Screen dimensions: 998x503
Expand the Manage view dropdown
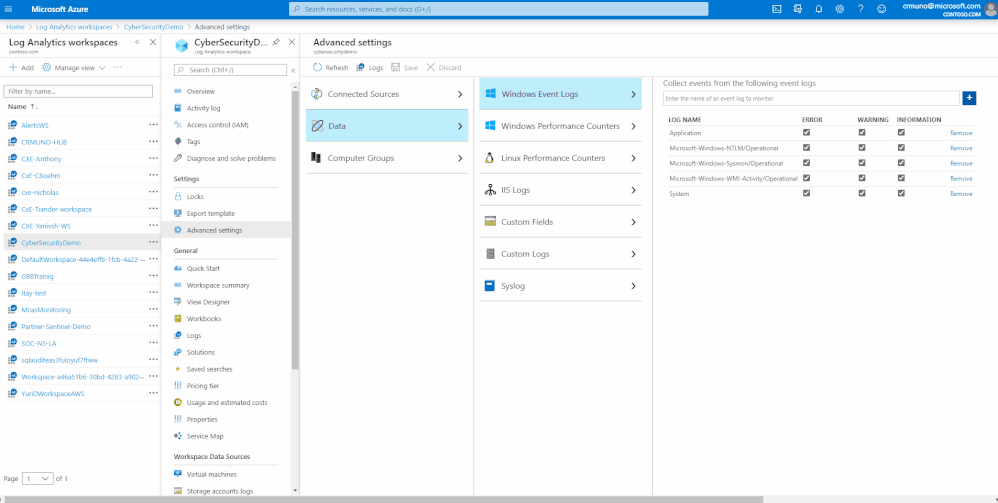pos(74,67)
